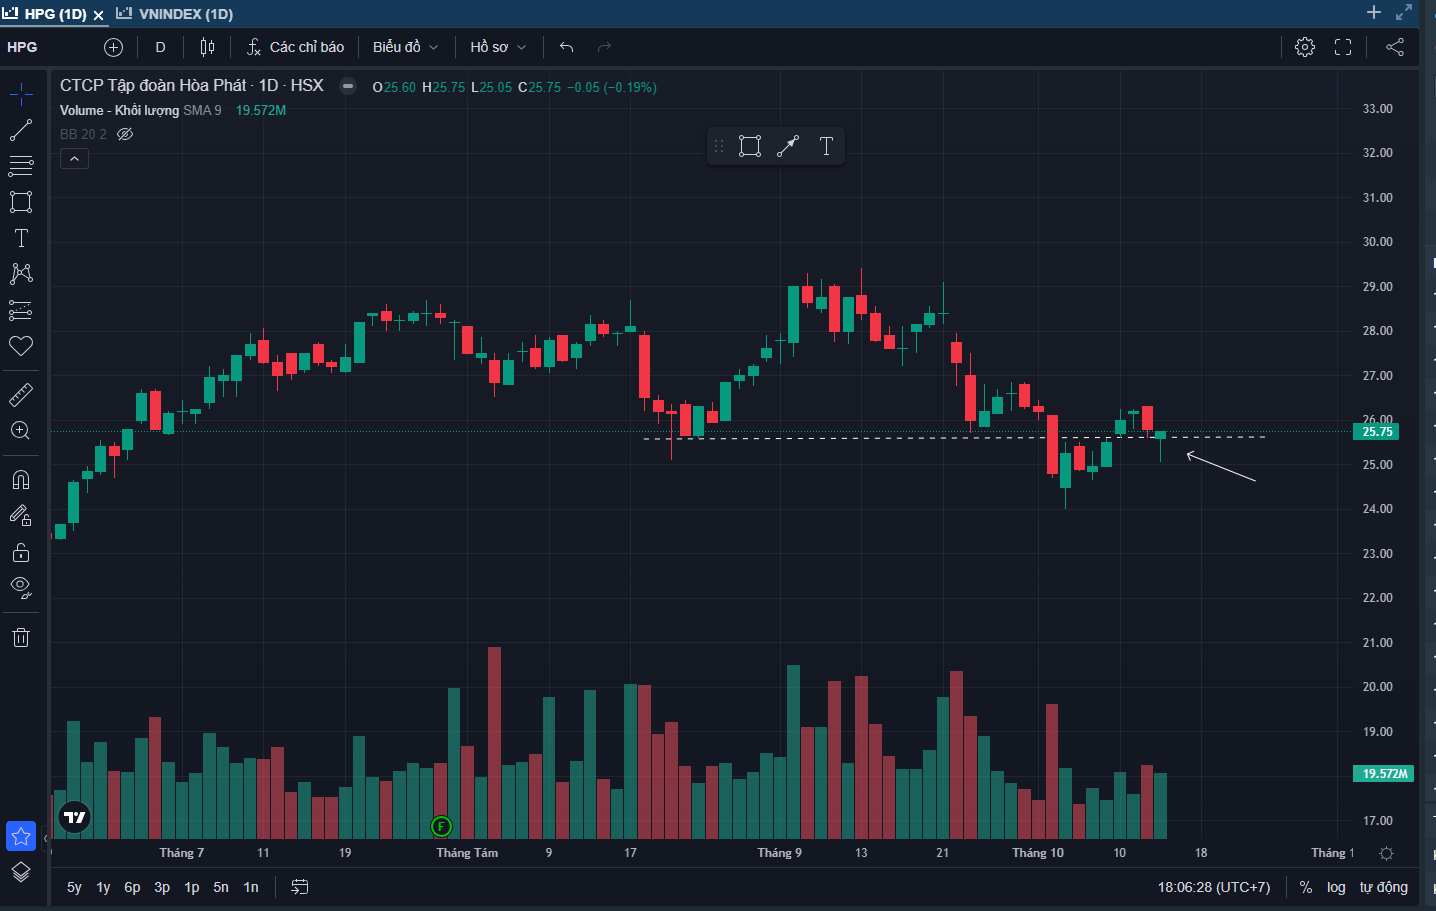The image size is (1436, 911).
Task: Set the time range to 6p
Action: 132,887
